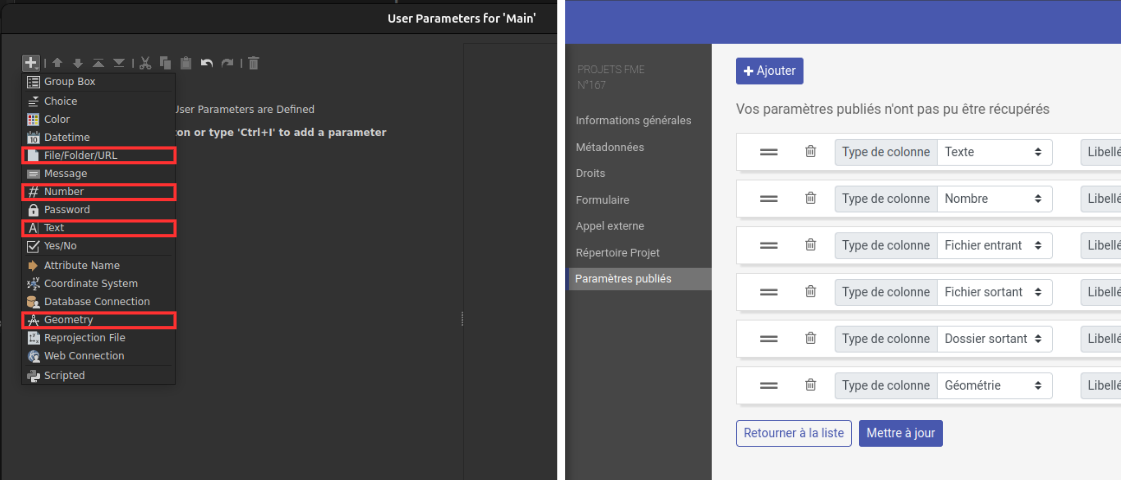
Task: Delete the Géométrie parameter row
Action: click(810, 385)
